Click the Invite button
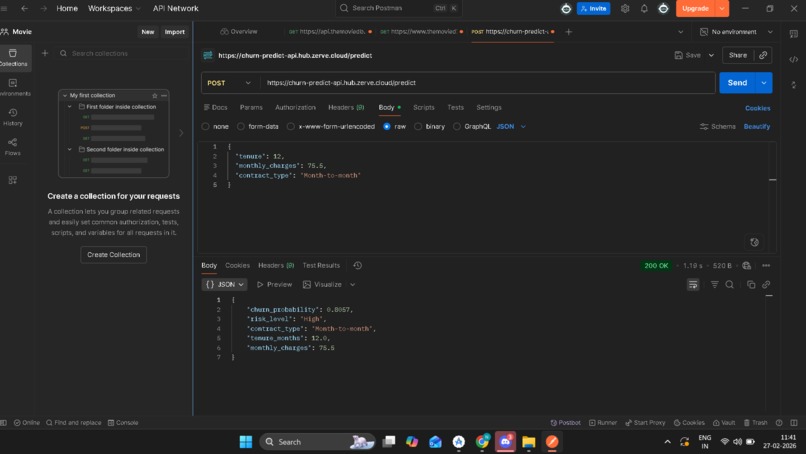The image size is (806, 454). click(594, 9)
